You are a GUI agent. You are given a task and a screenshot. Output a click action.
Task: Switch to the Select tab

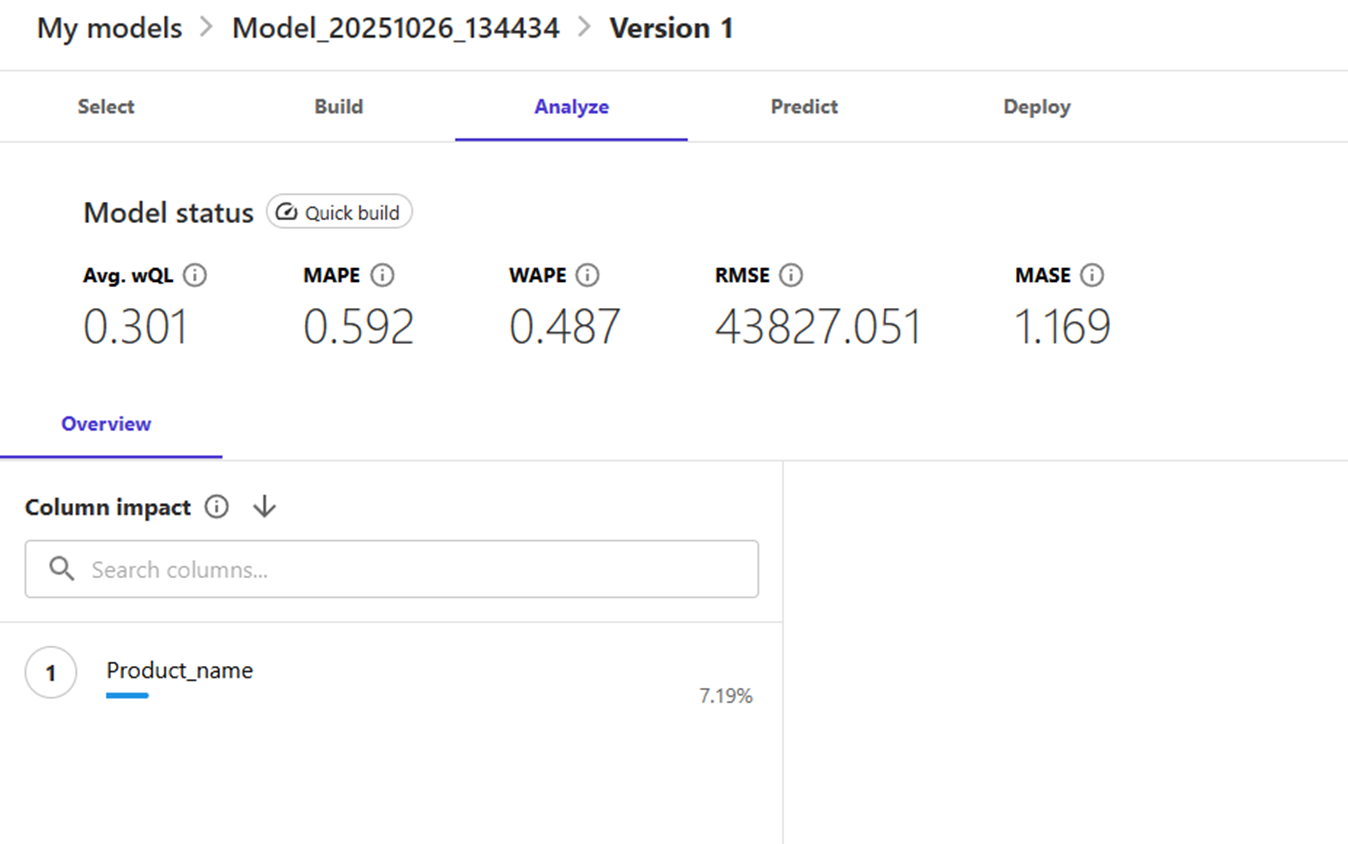click(106, 107)
